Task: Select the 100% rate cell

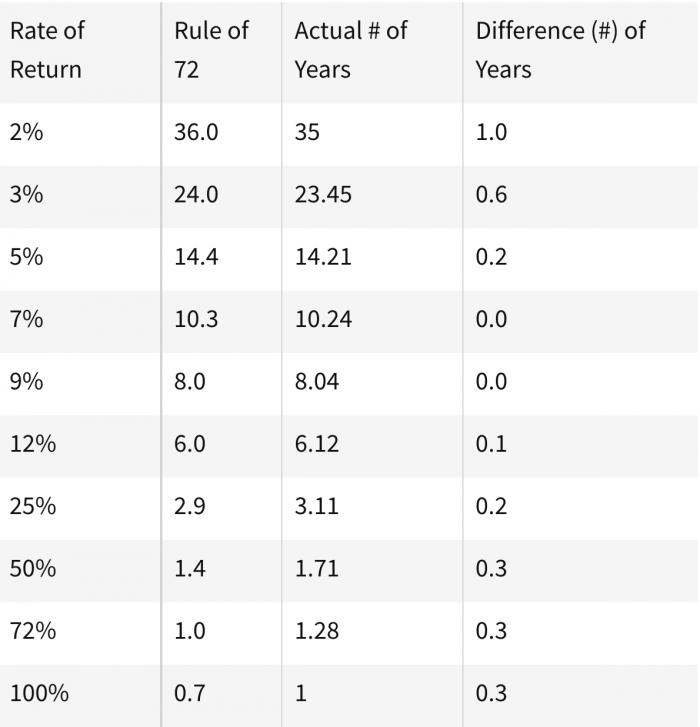Action: 39,693
